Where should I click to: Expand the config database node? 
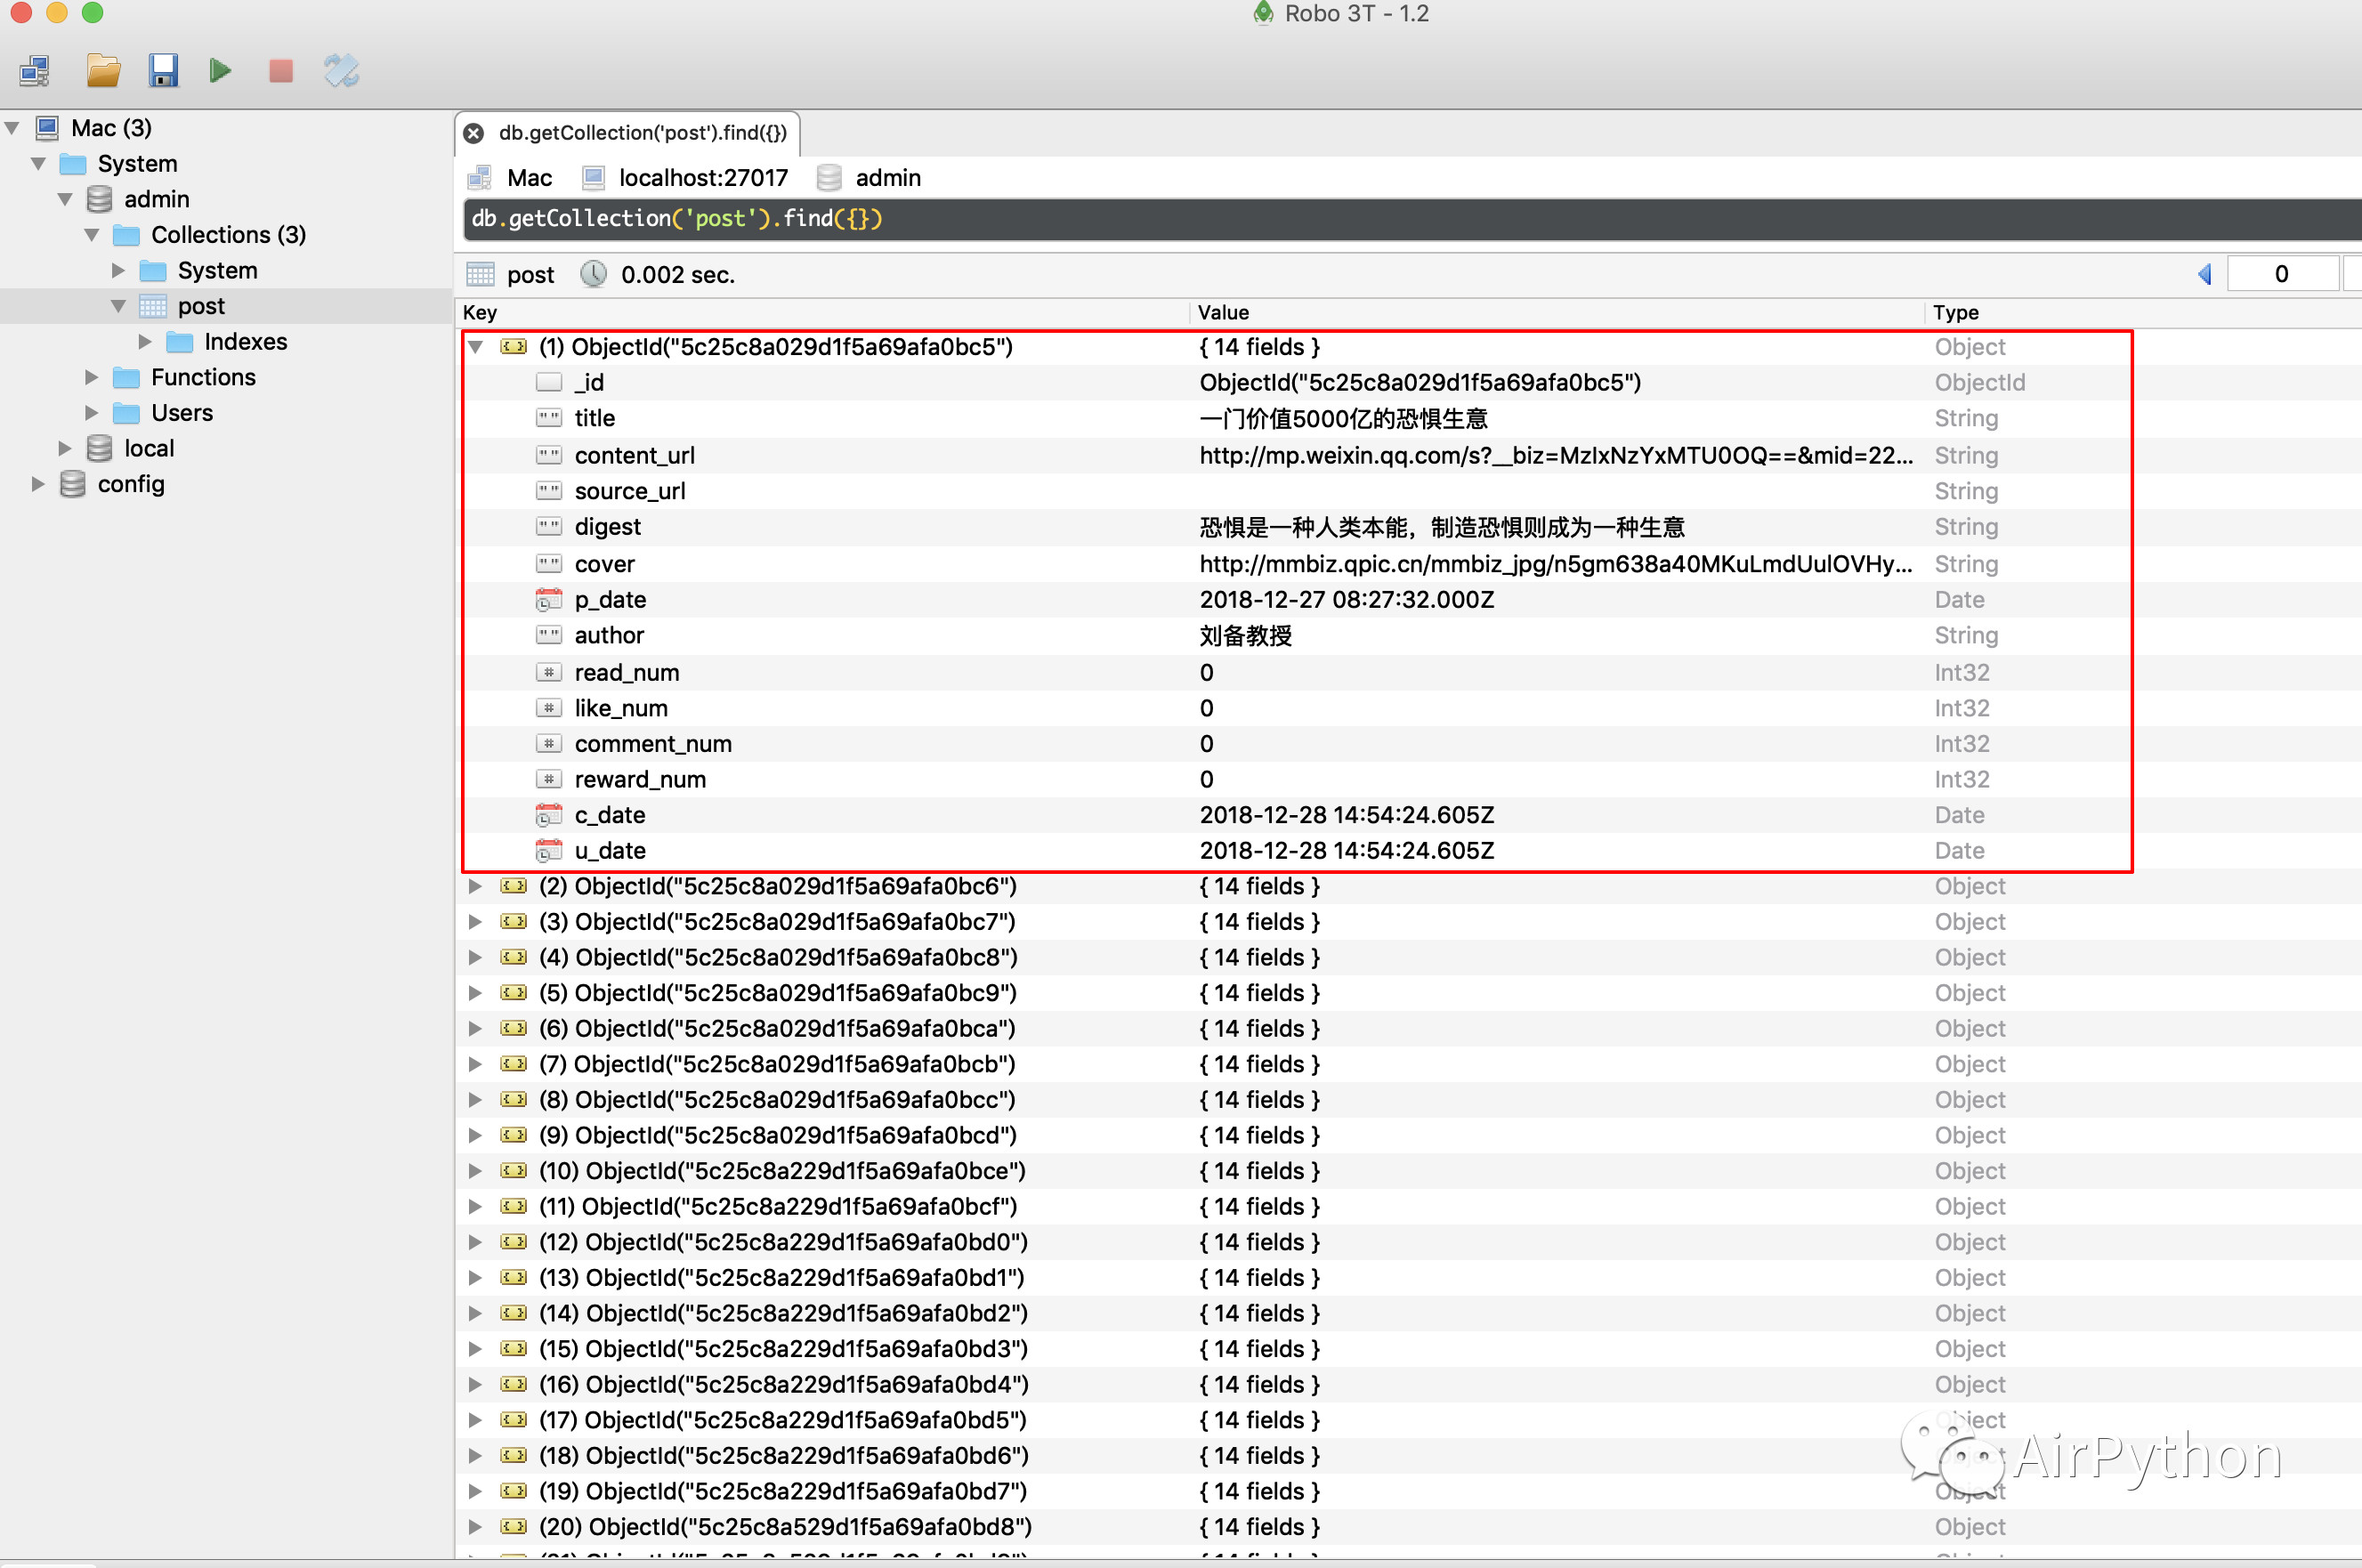(x=38, y=484)
